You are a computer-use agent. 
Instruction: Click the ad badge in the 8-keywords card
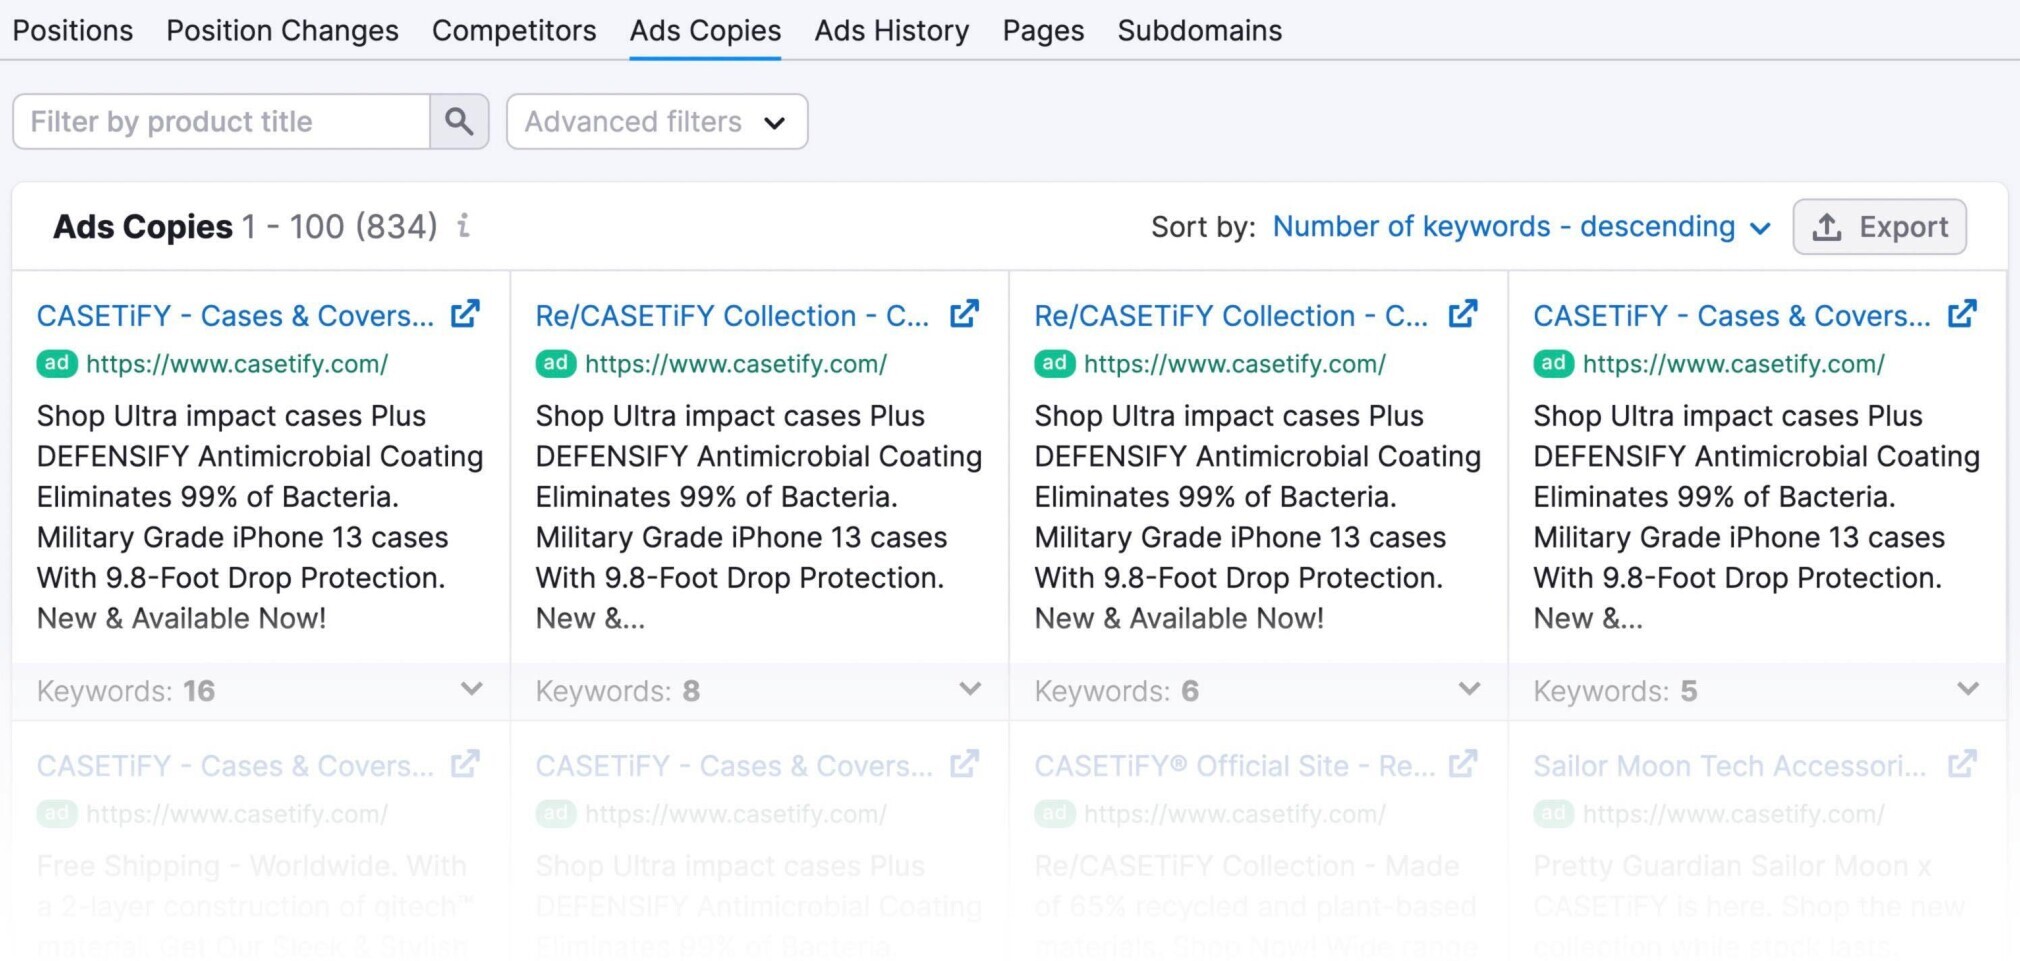pos(556,363)
